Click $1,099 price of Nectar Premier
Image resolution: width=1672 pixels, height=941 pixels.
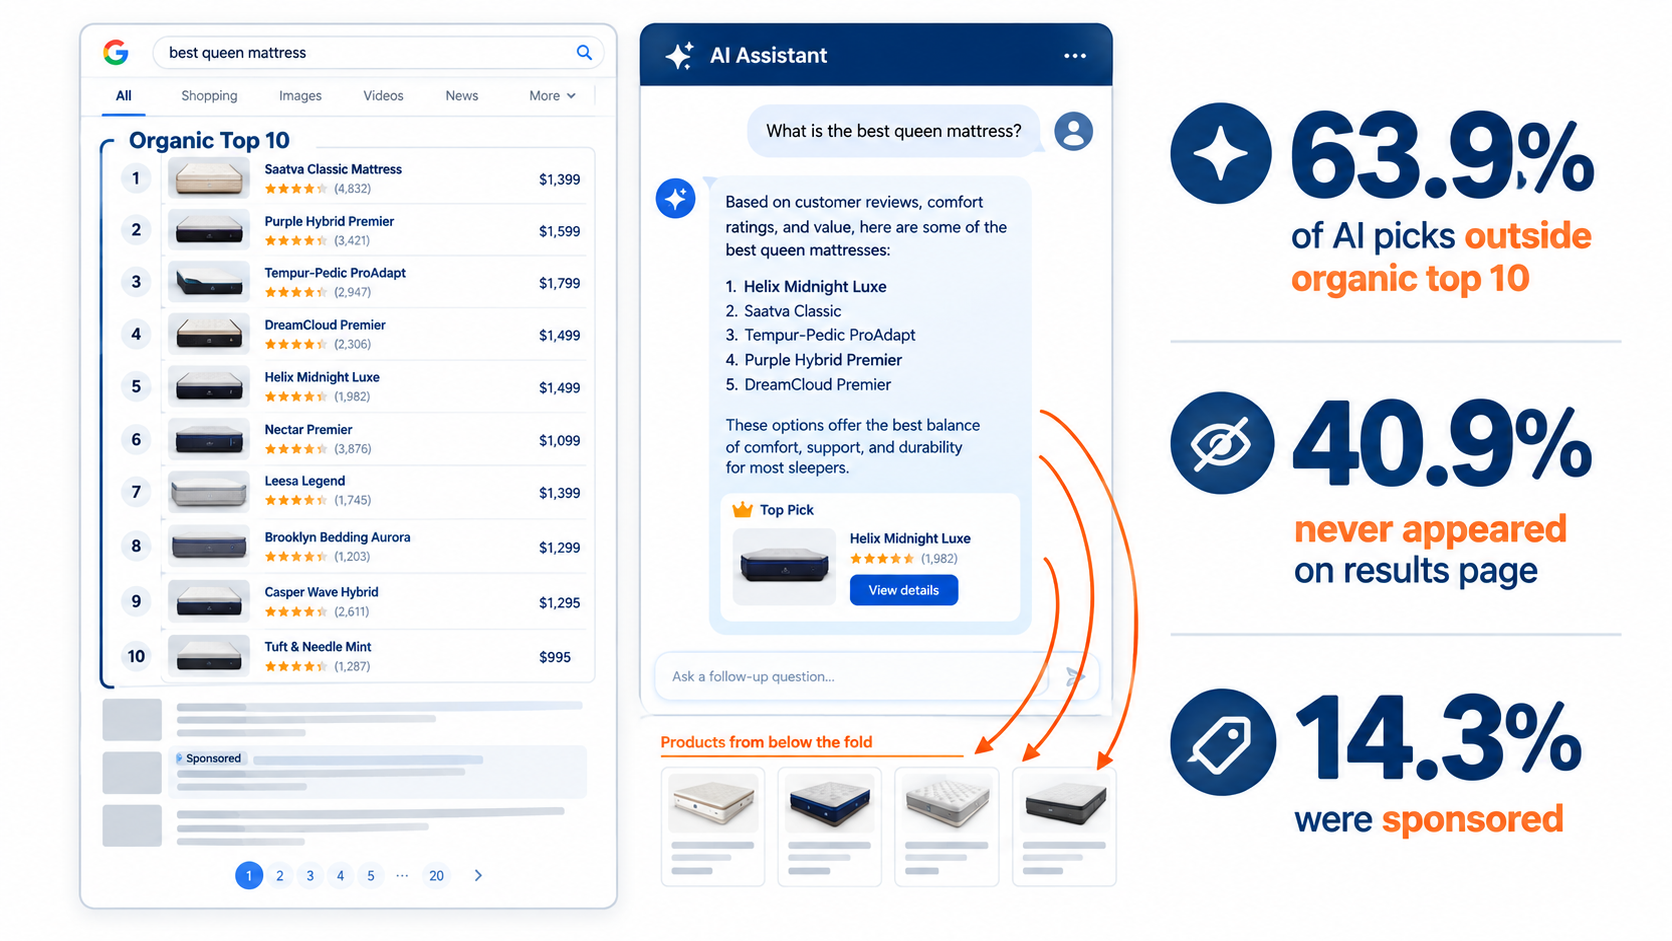(x=559, y=440)
